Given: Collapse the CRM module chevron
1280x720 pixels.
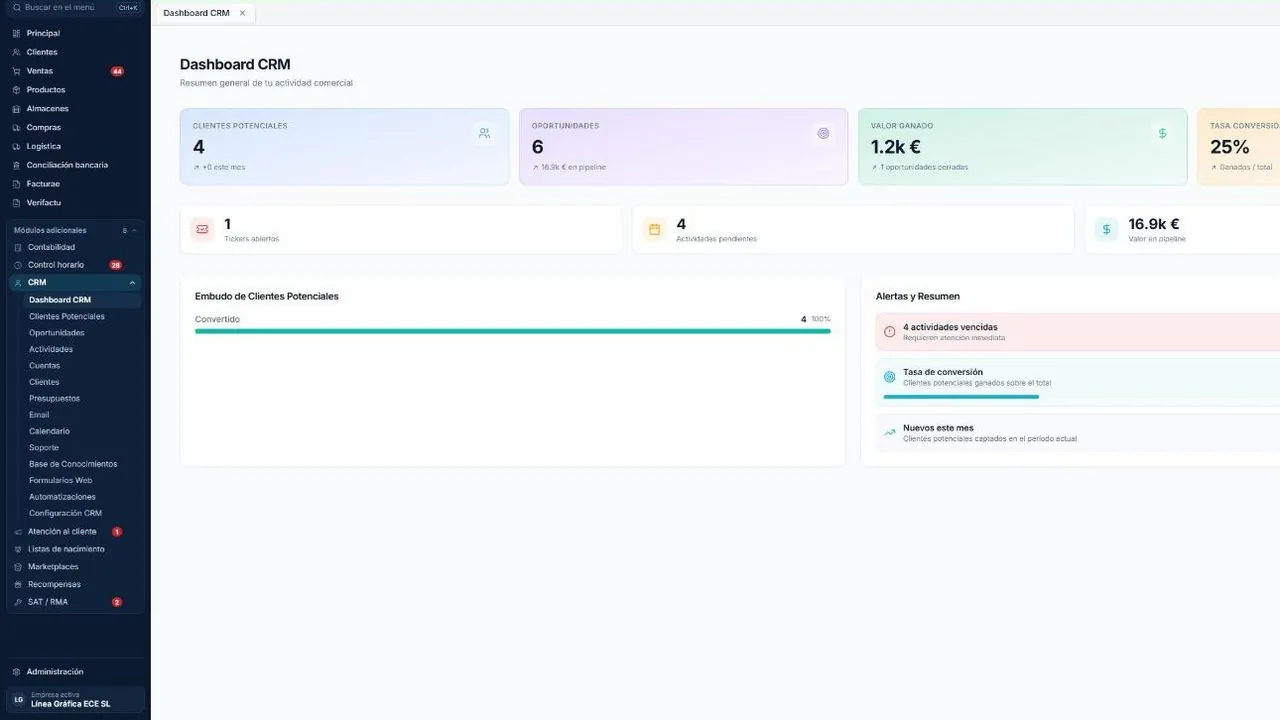Looking at the screenshot, I should tap(132, 283).
